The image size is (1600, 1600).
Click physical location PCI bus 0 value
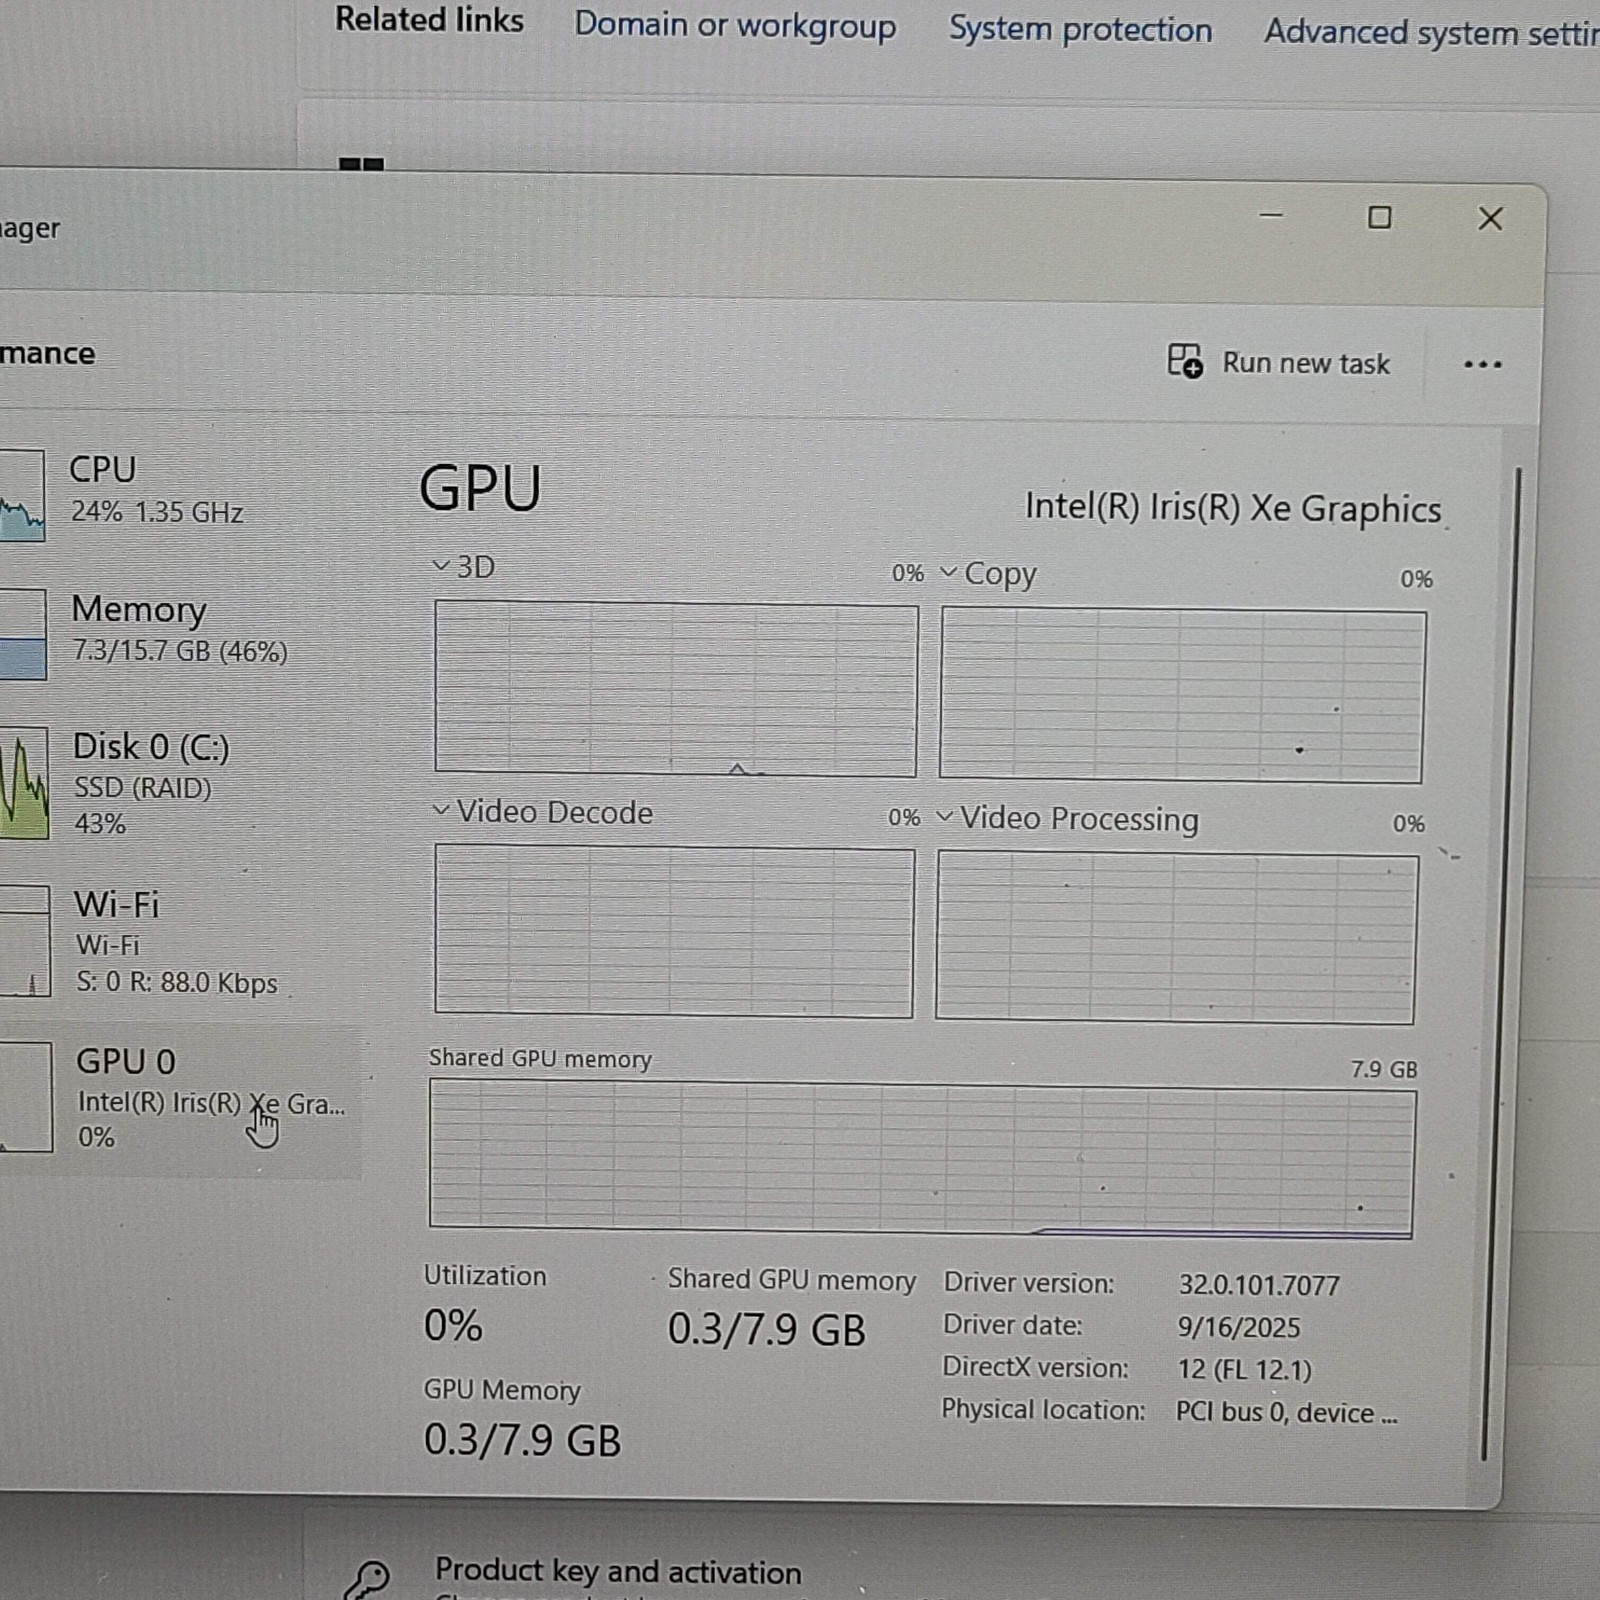point(1286,1412)
